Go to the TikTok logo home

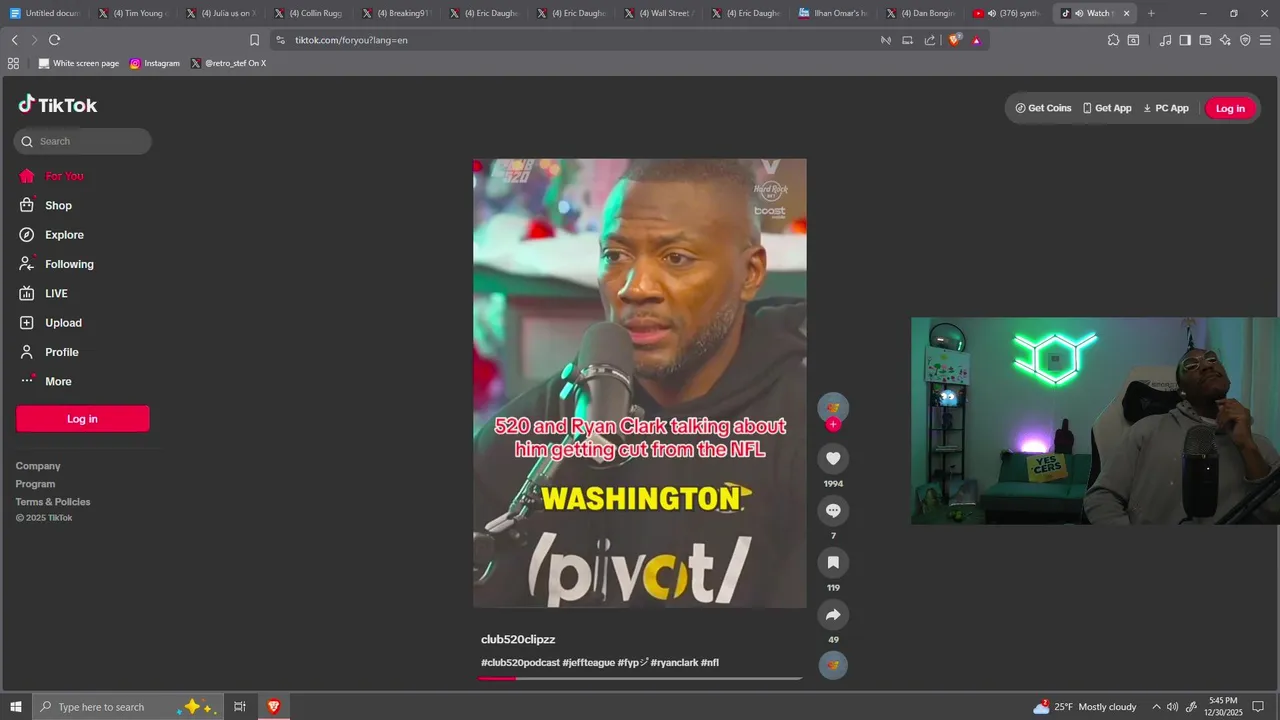pyautogui.click(x=57, y=105)
